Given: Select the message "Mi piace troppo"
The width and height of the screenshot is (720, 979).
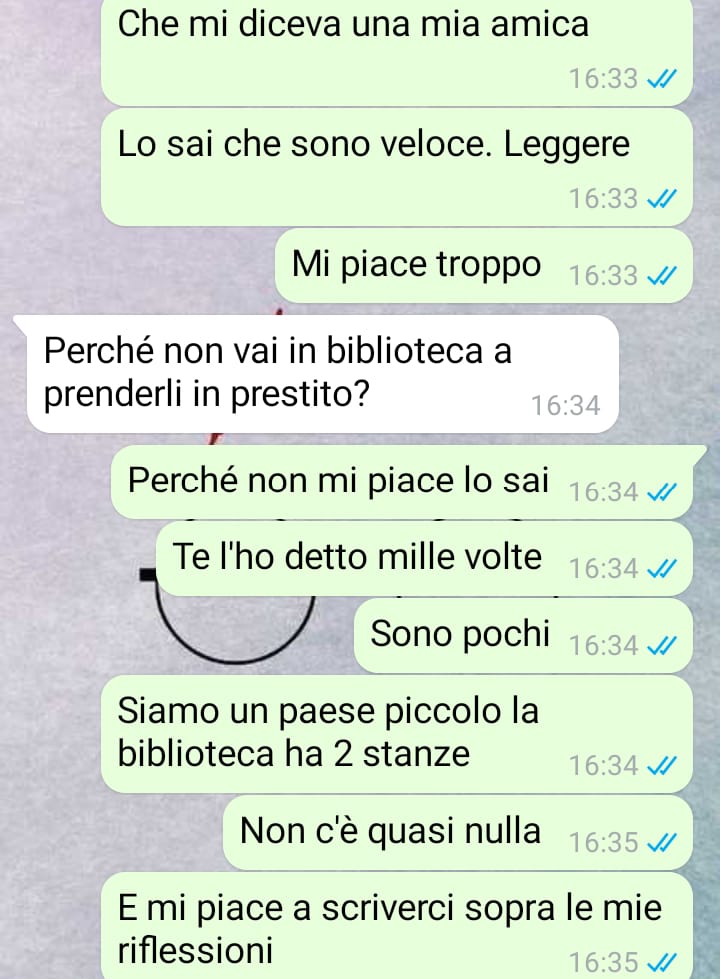Looking at the screenshot, I should coord(484,266).
